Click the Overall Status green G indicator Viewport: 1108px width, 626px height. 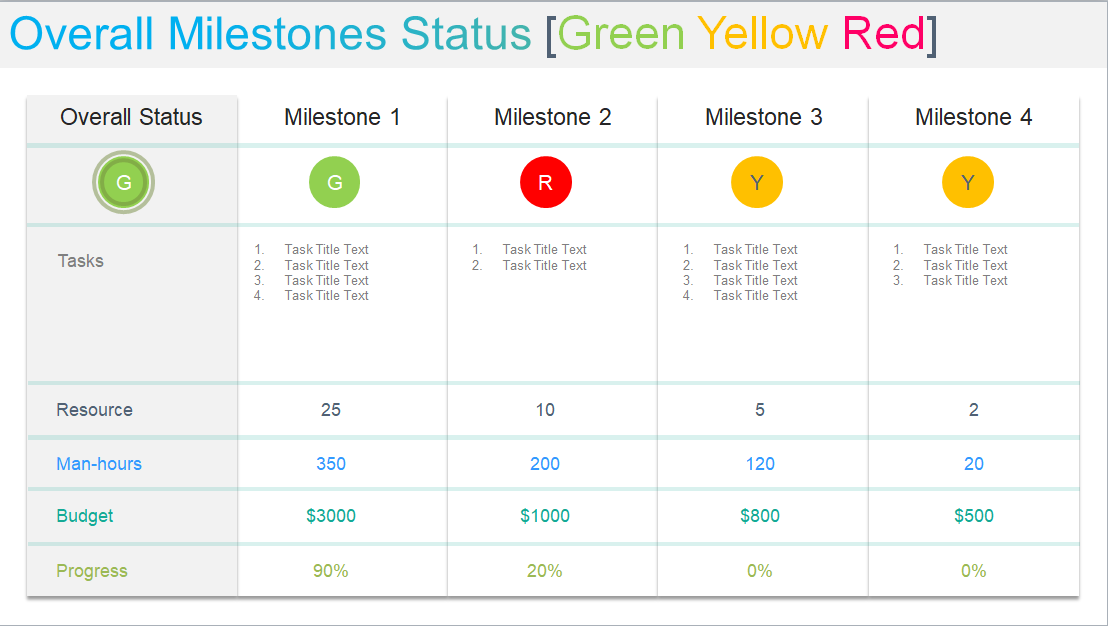[124, 183]
